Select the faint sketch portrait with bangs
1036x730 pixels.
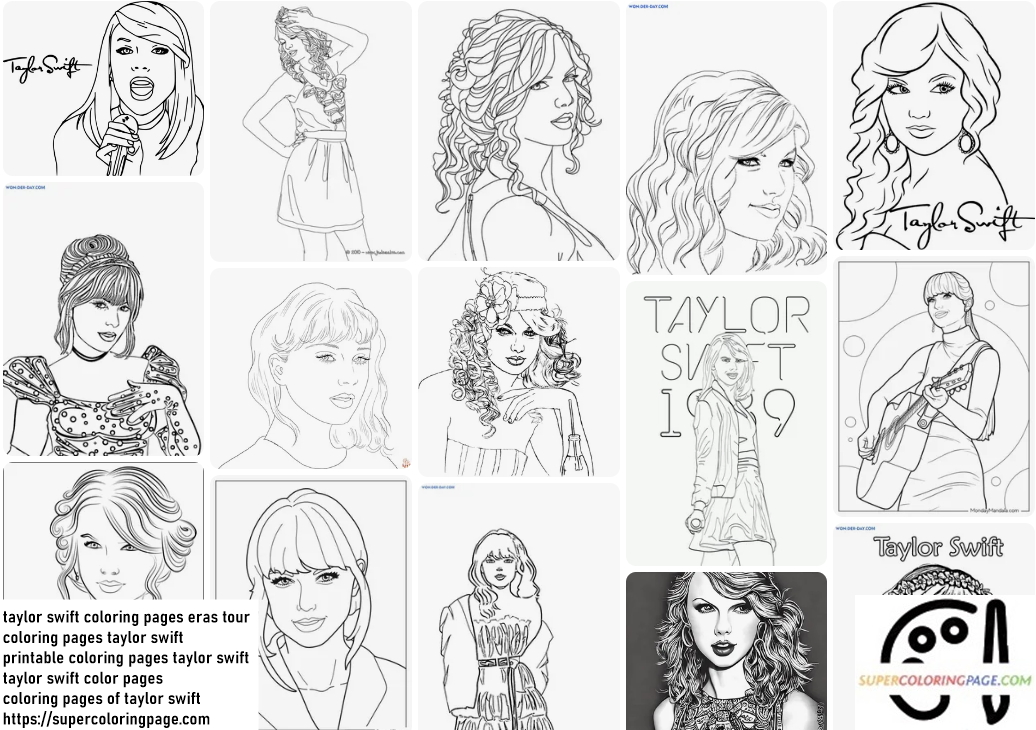[x=311, y=369]
